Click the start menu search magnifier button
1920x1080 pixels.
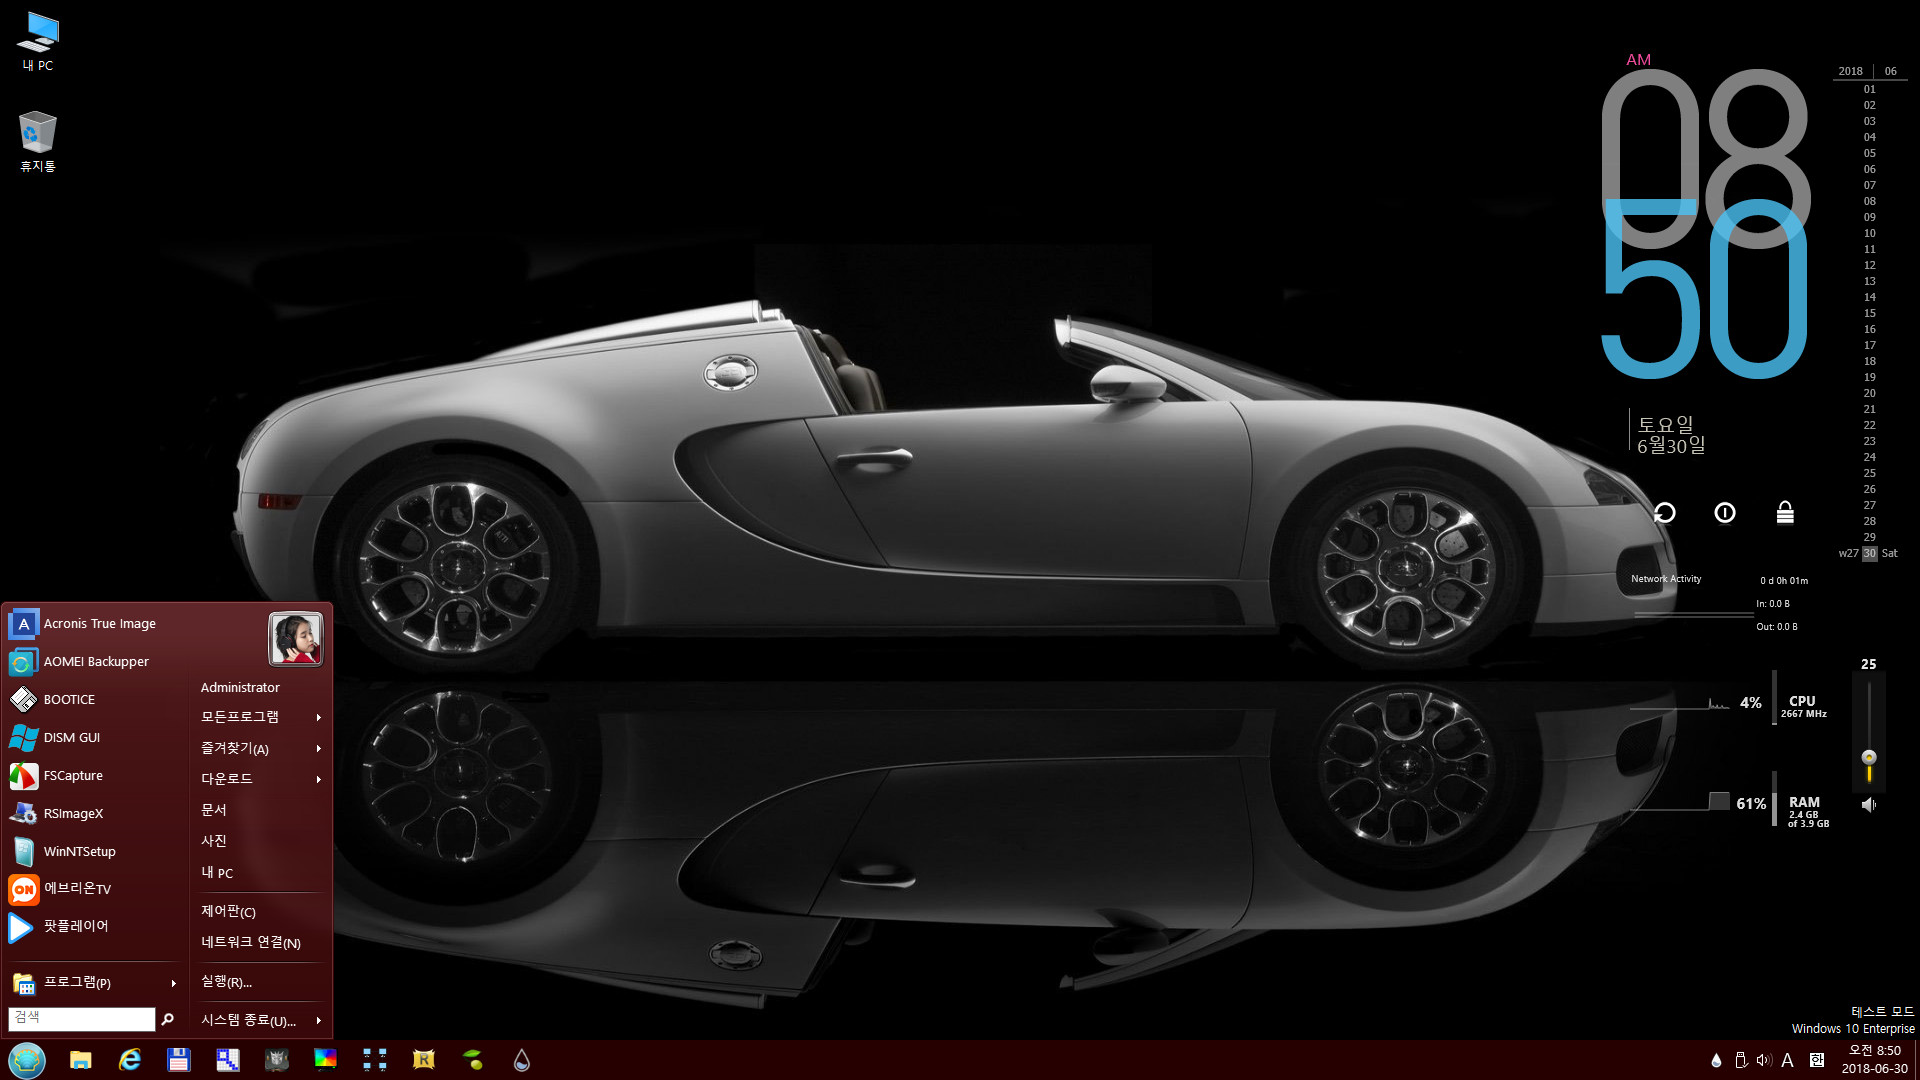point(168,1019)
